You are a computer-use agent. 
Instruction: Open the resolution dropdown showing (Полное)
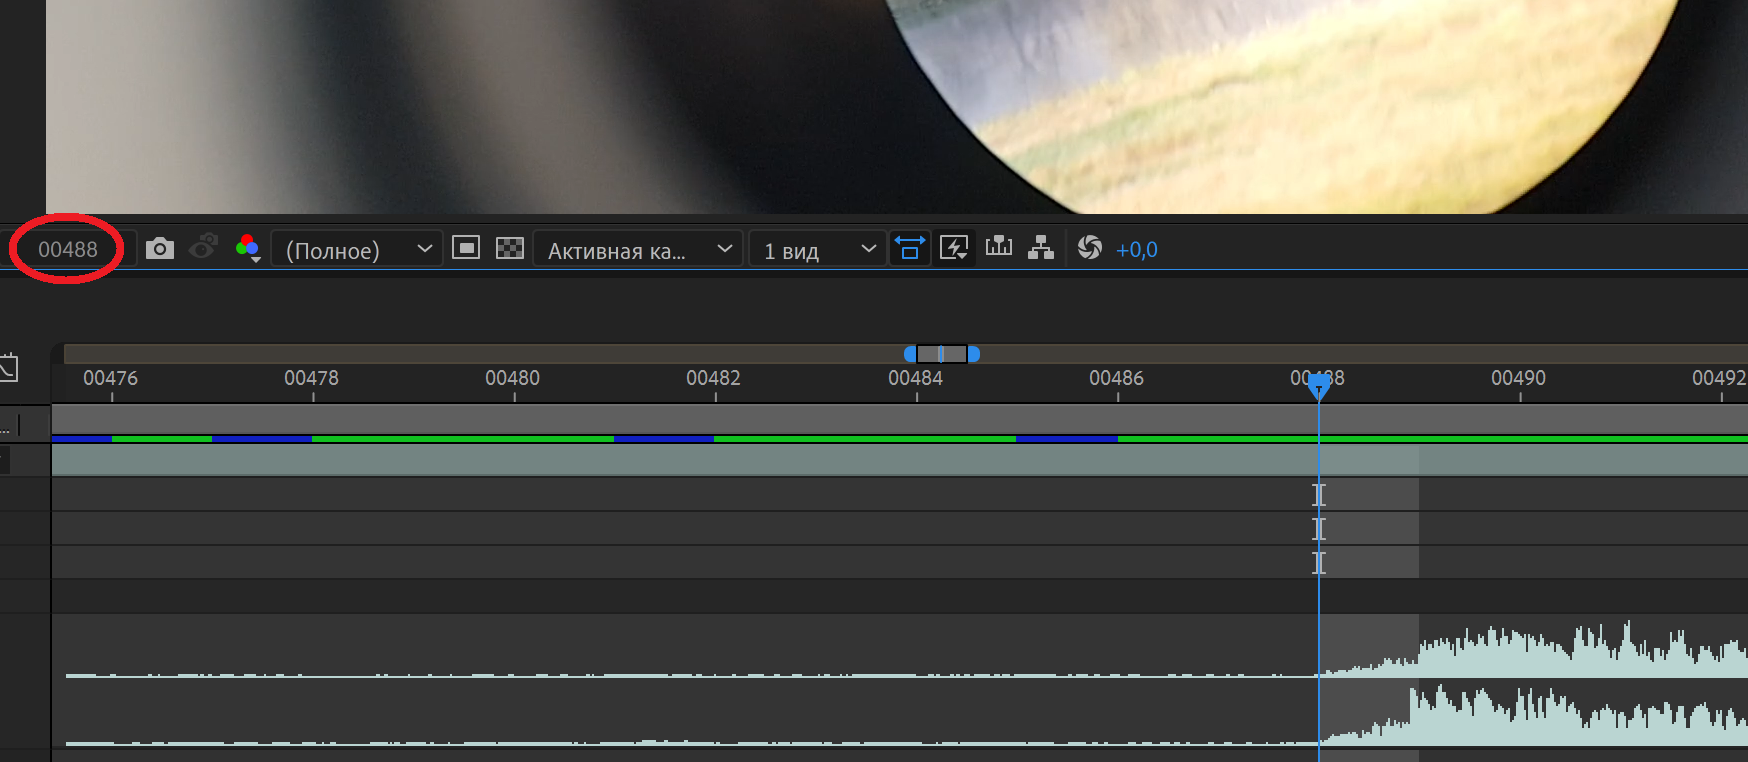[x=357, y=249]
